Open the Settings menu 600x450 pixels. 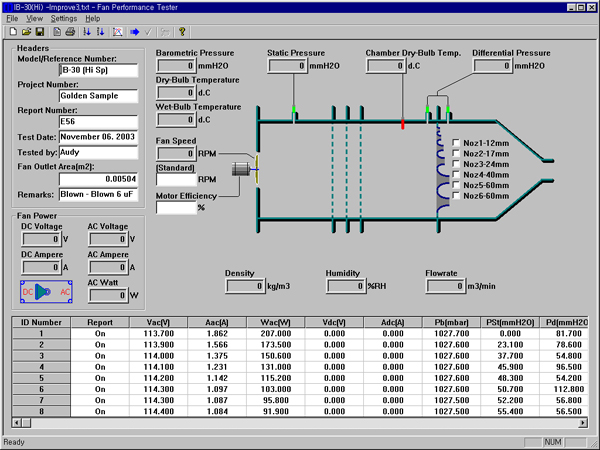pos(63,18)
